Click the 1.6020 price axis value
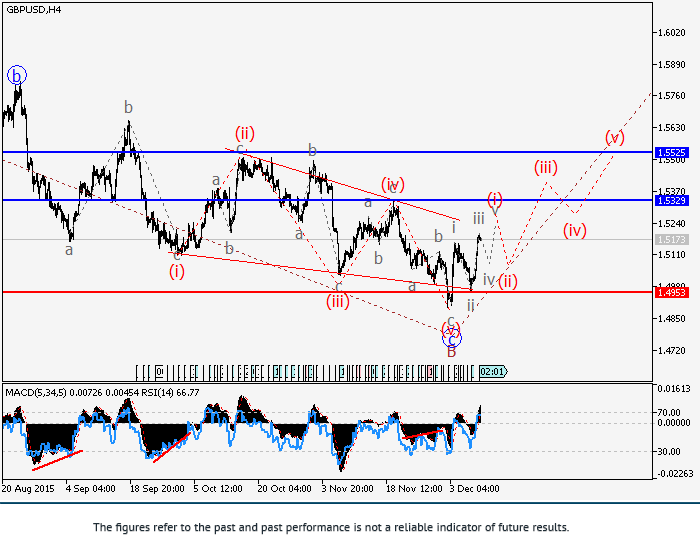This screenshot has height=552, width=700. pos(671,33)
